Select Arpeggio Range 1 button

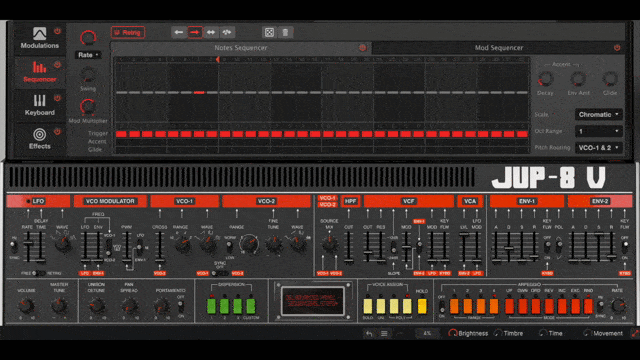[x=454, y=306]
